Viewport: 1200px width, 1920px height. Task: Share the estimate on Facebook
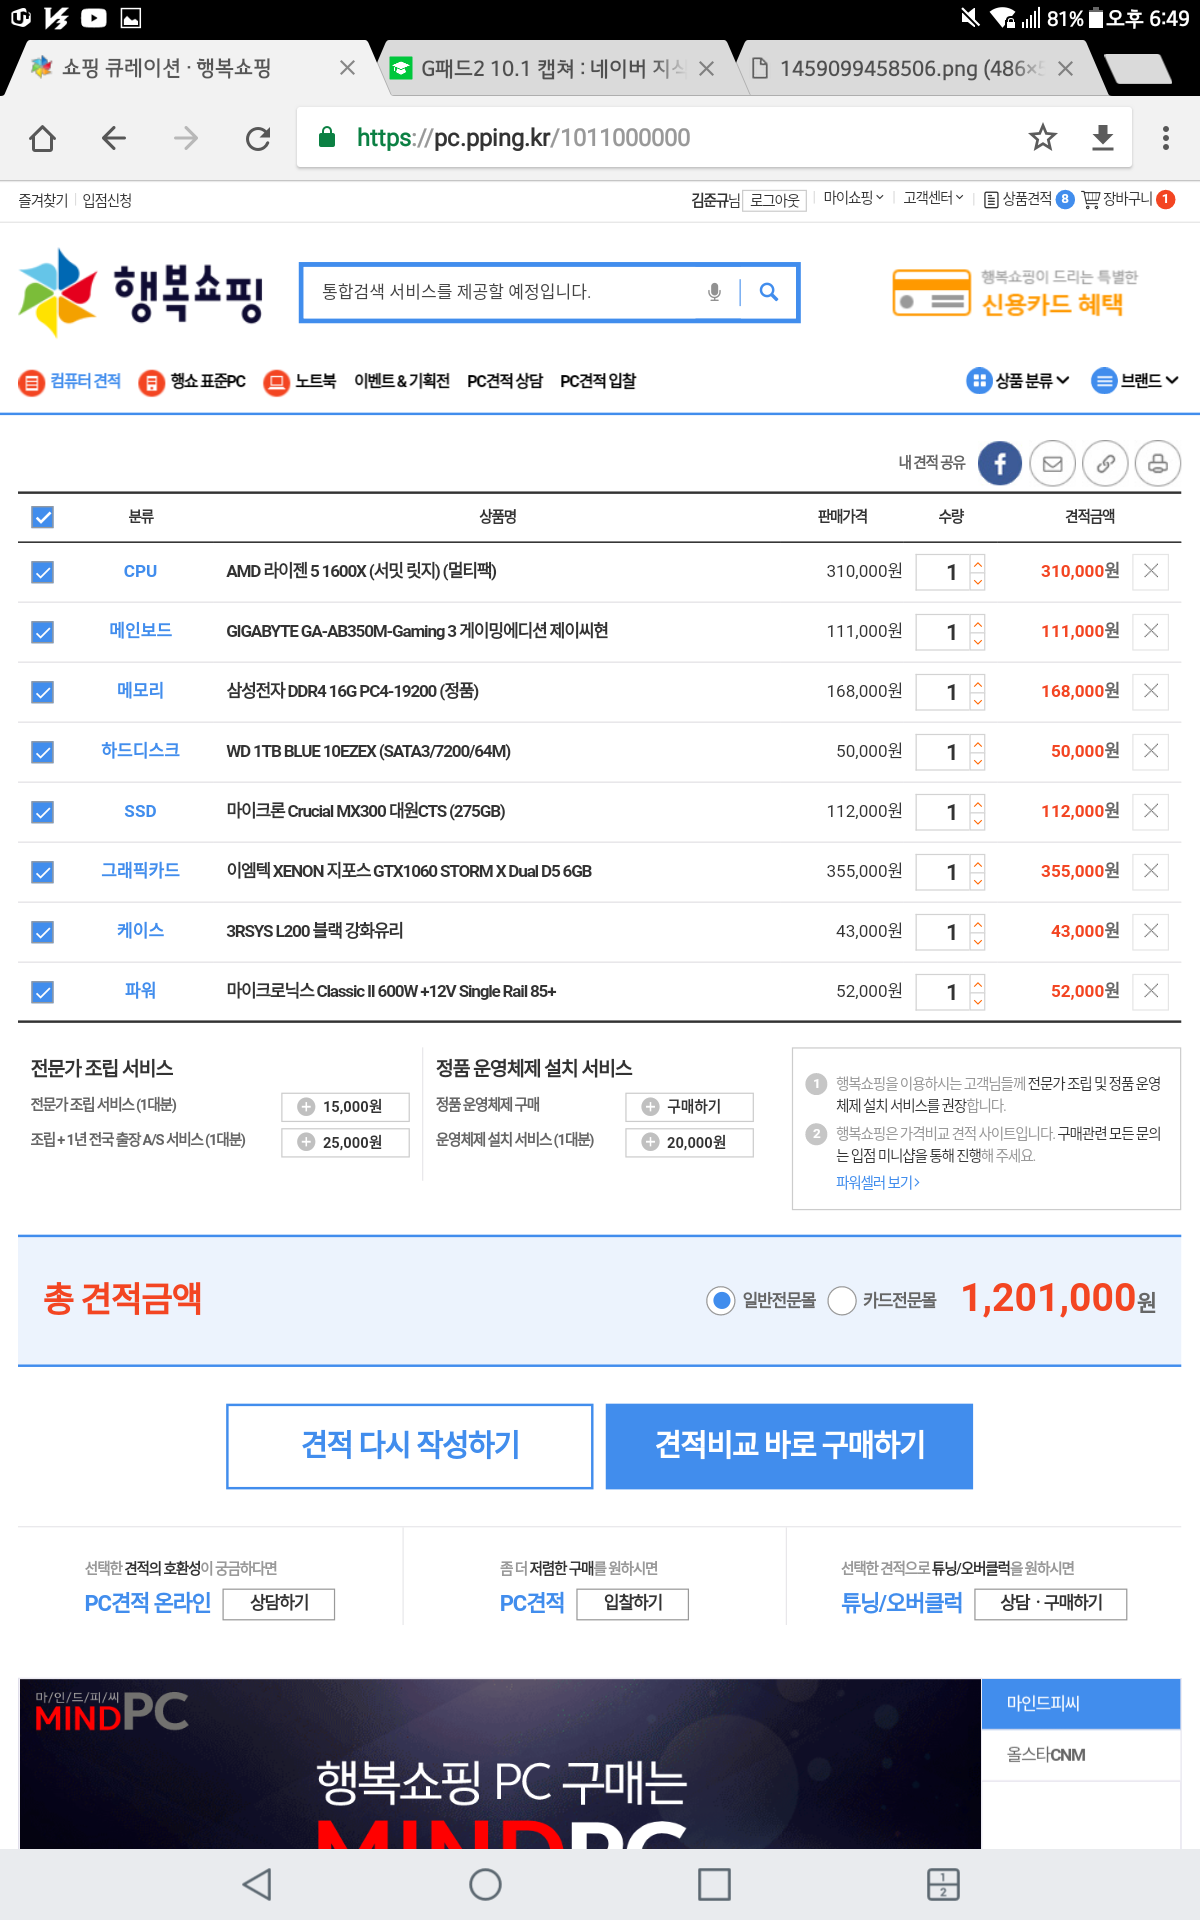tap(1000, 463)
